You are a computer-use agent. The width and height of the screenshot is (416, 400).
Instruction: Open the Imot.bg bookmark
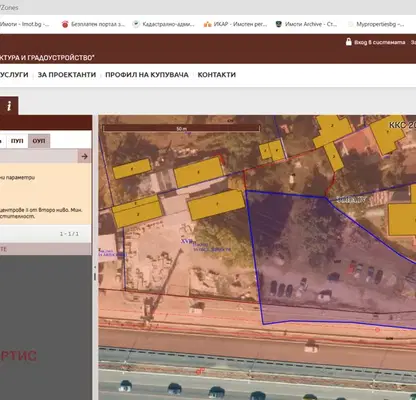(x=24, y=24)
